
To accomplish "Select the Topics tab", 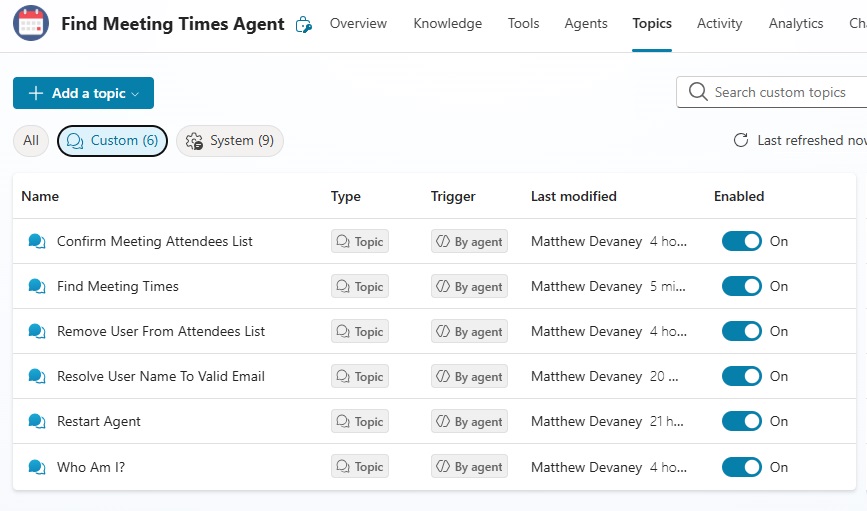I will pos(652,24).
